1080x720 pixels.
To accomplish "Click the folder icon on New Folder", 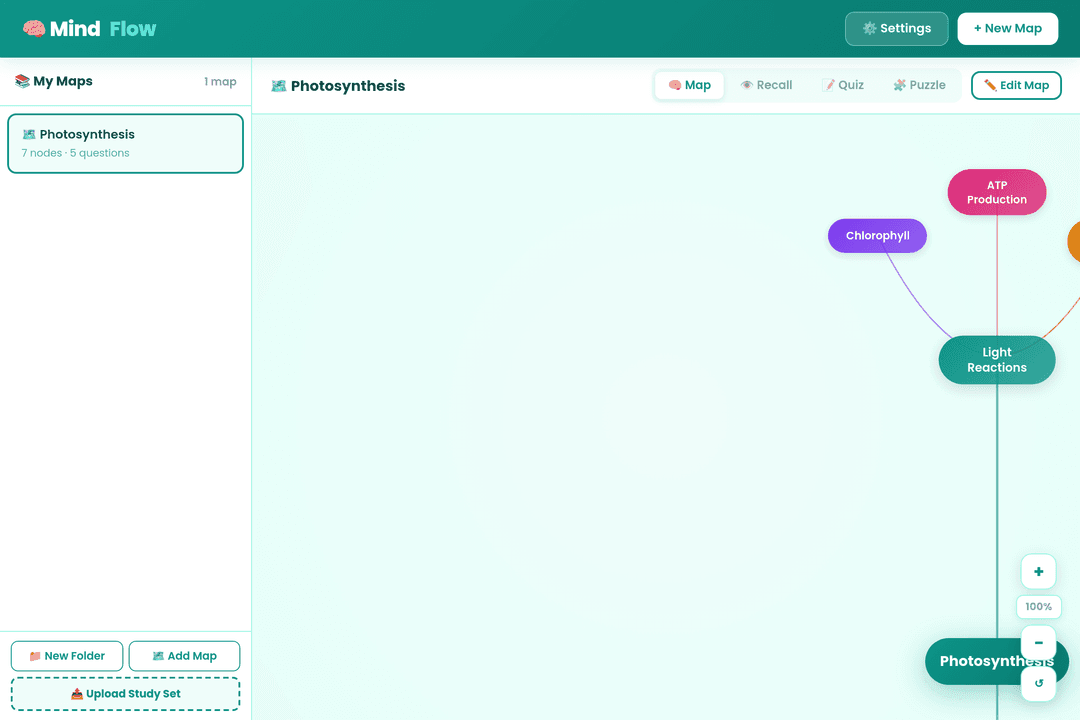I will [x=35, y=656].
